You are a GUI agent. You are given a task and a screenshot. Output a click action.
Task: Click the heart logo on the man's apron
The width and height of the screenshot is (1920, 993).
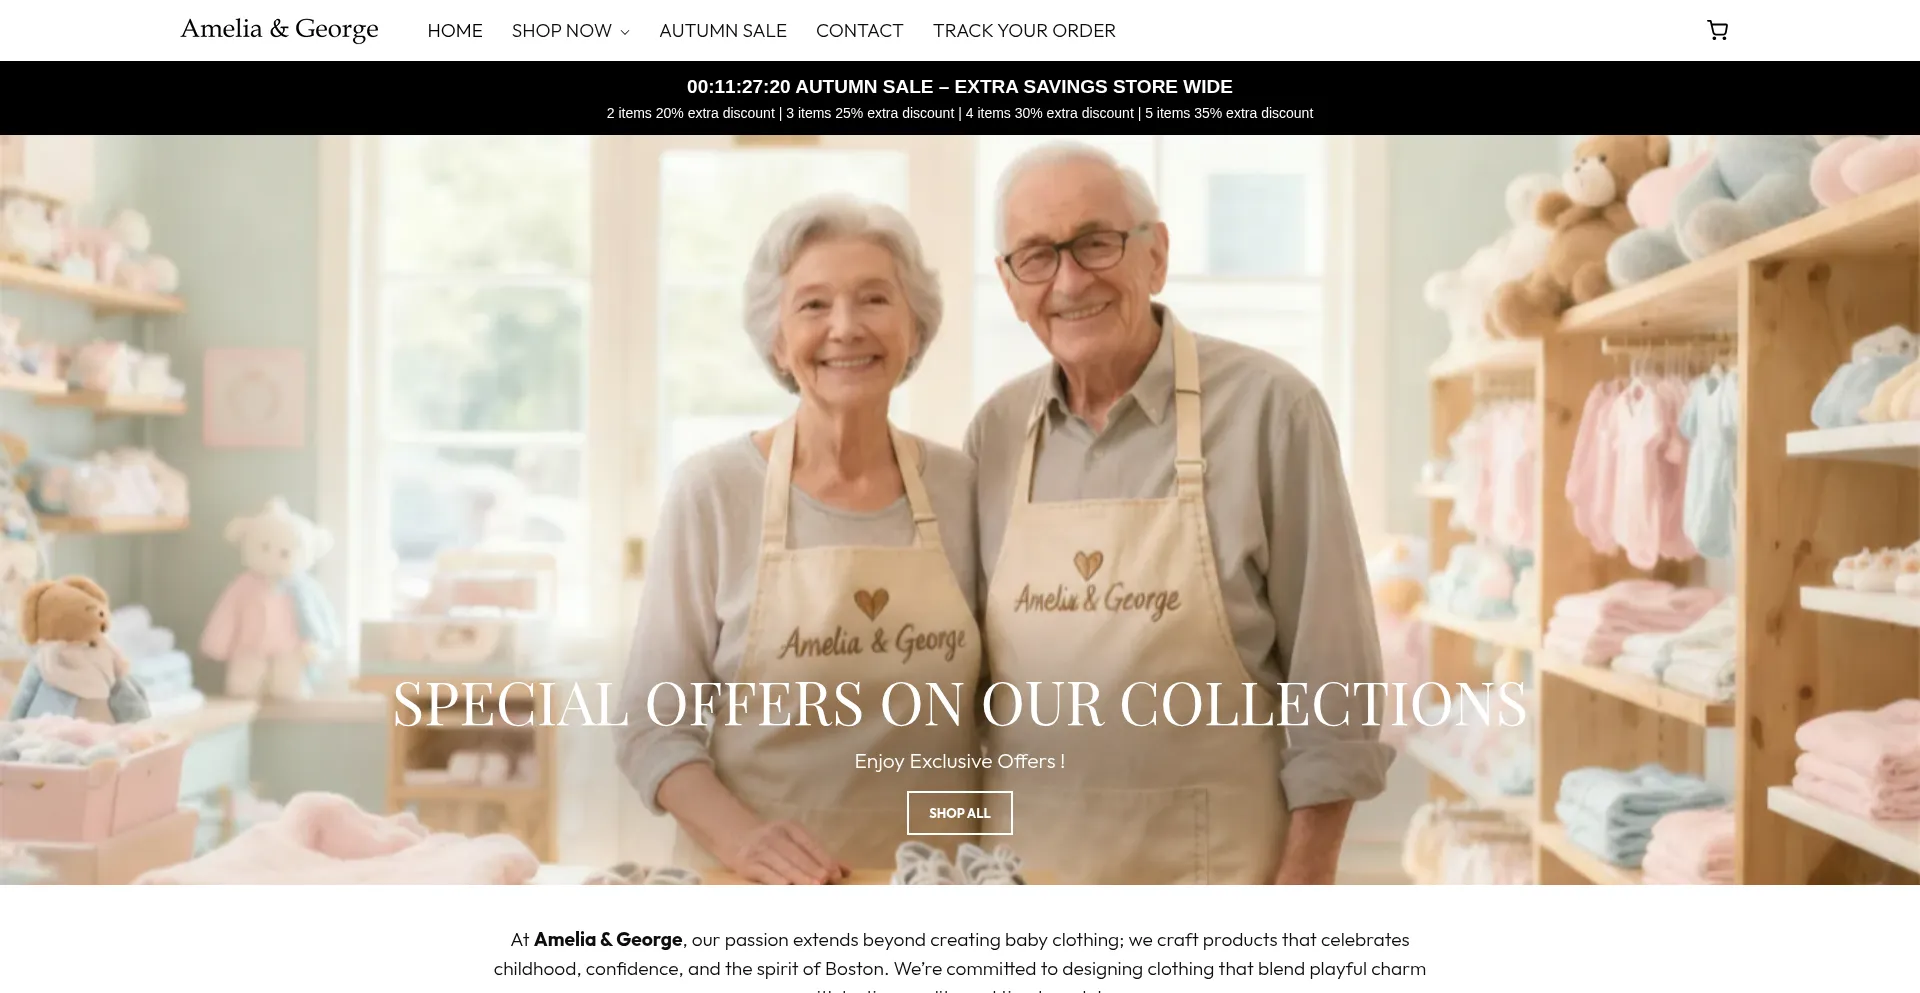point(1088,565)
